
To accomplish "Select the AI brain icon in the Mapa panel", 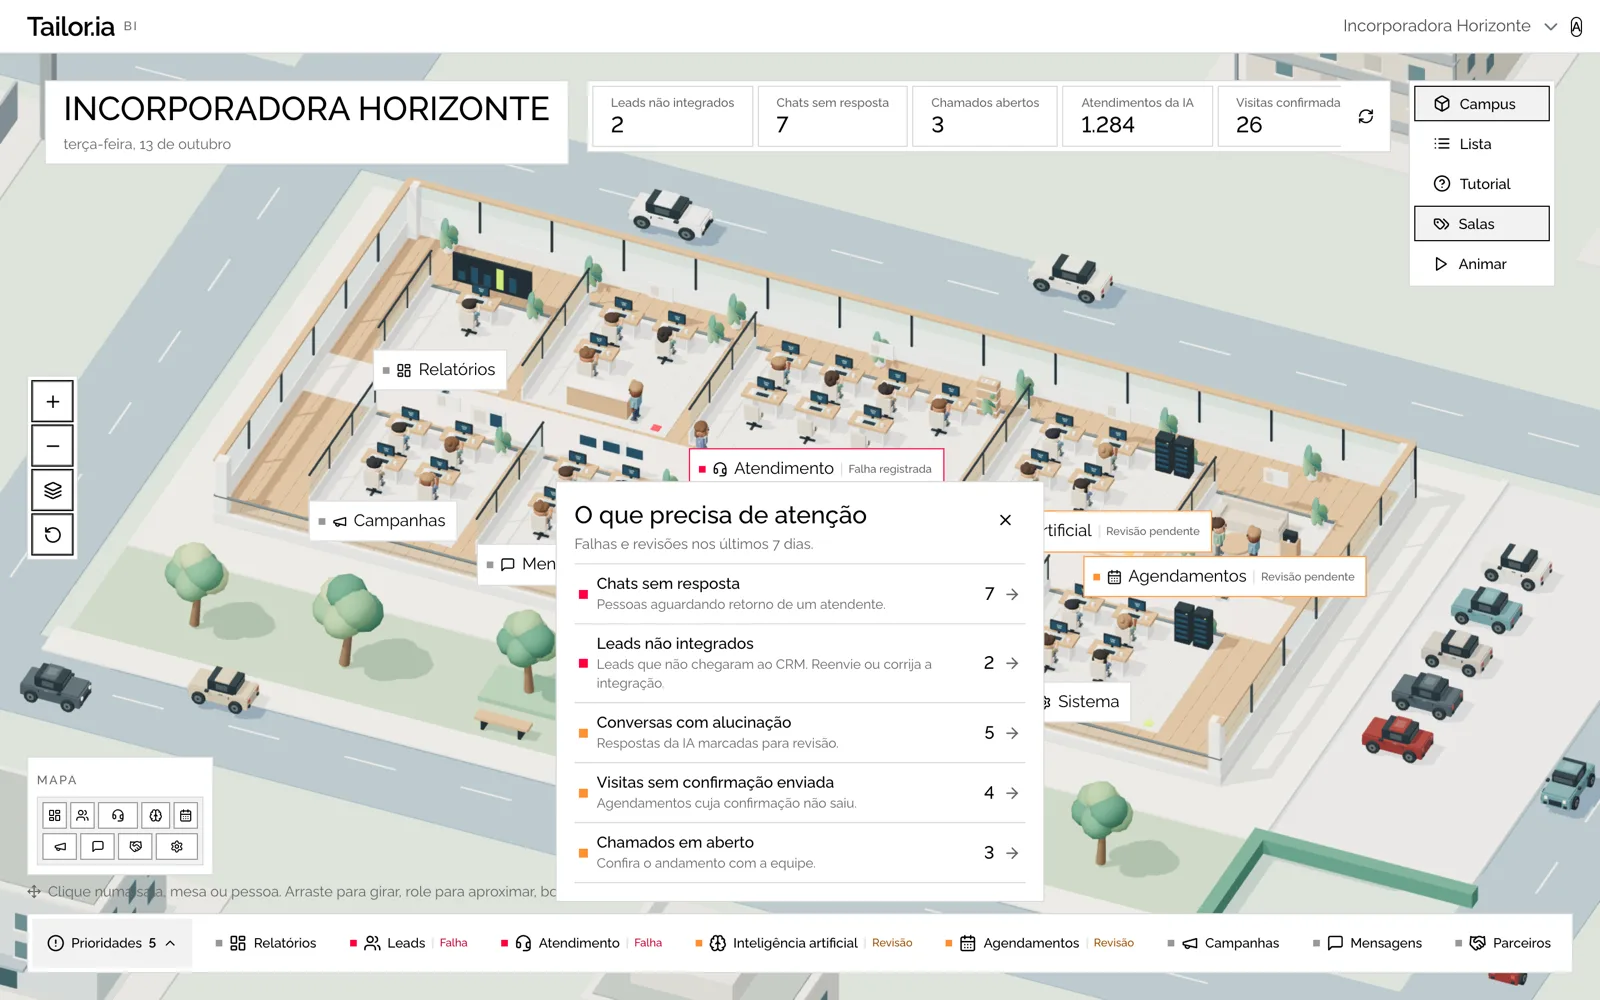I will 156,815.
